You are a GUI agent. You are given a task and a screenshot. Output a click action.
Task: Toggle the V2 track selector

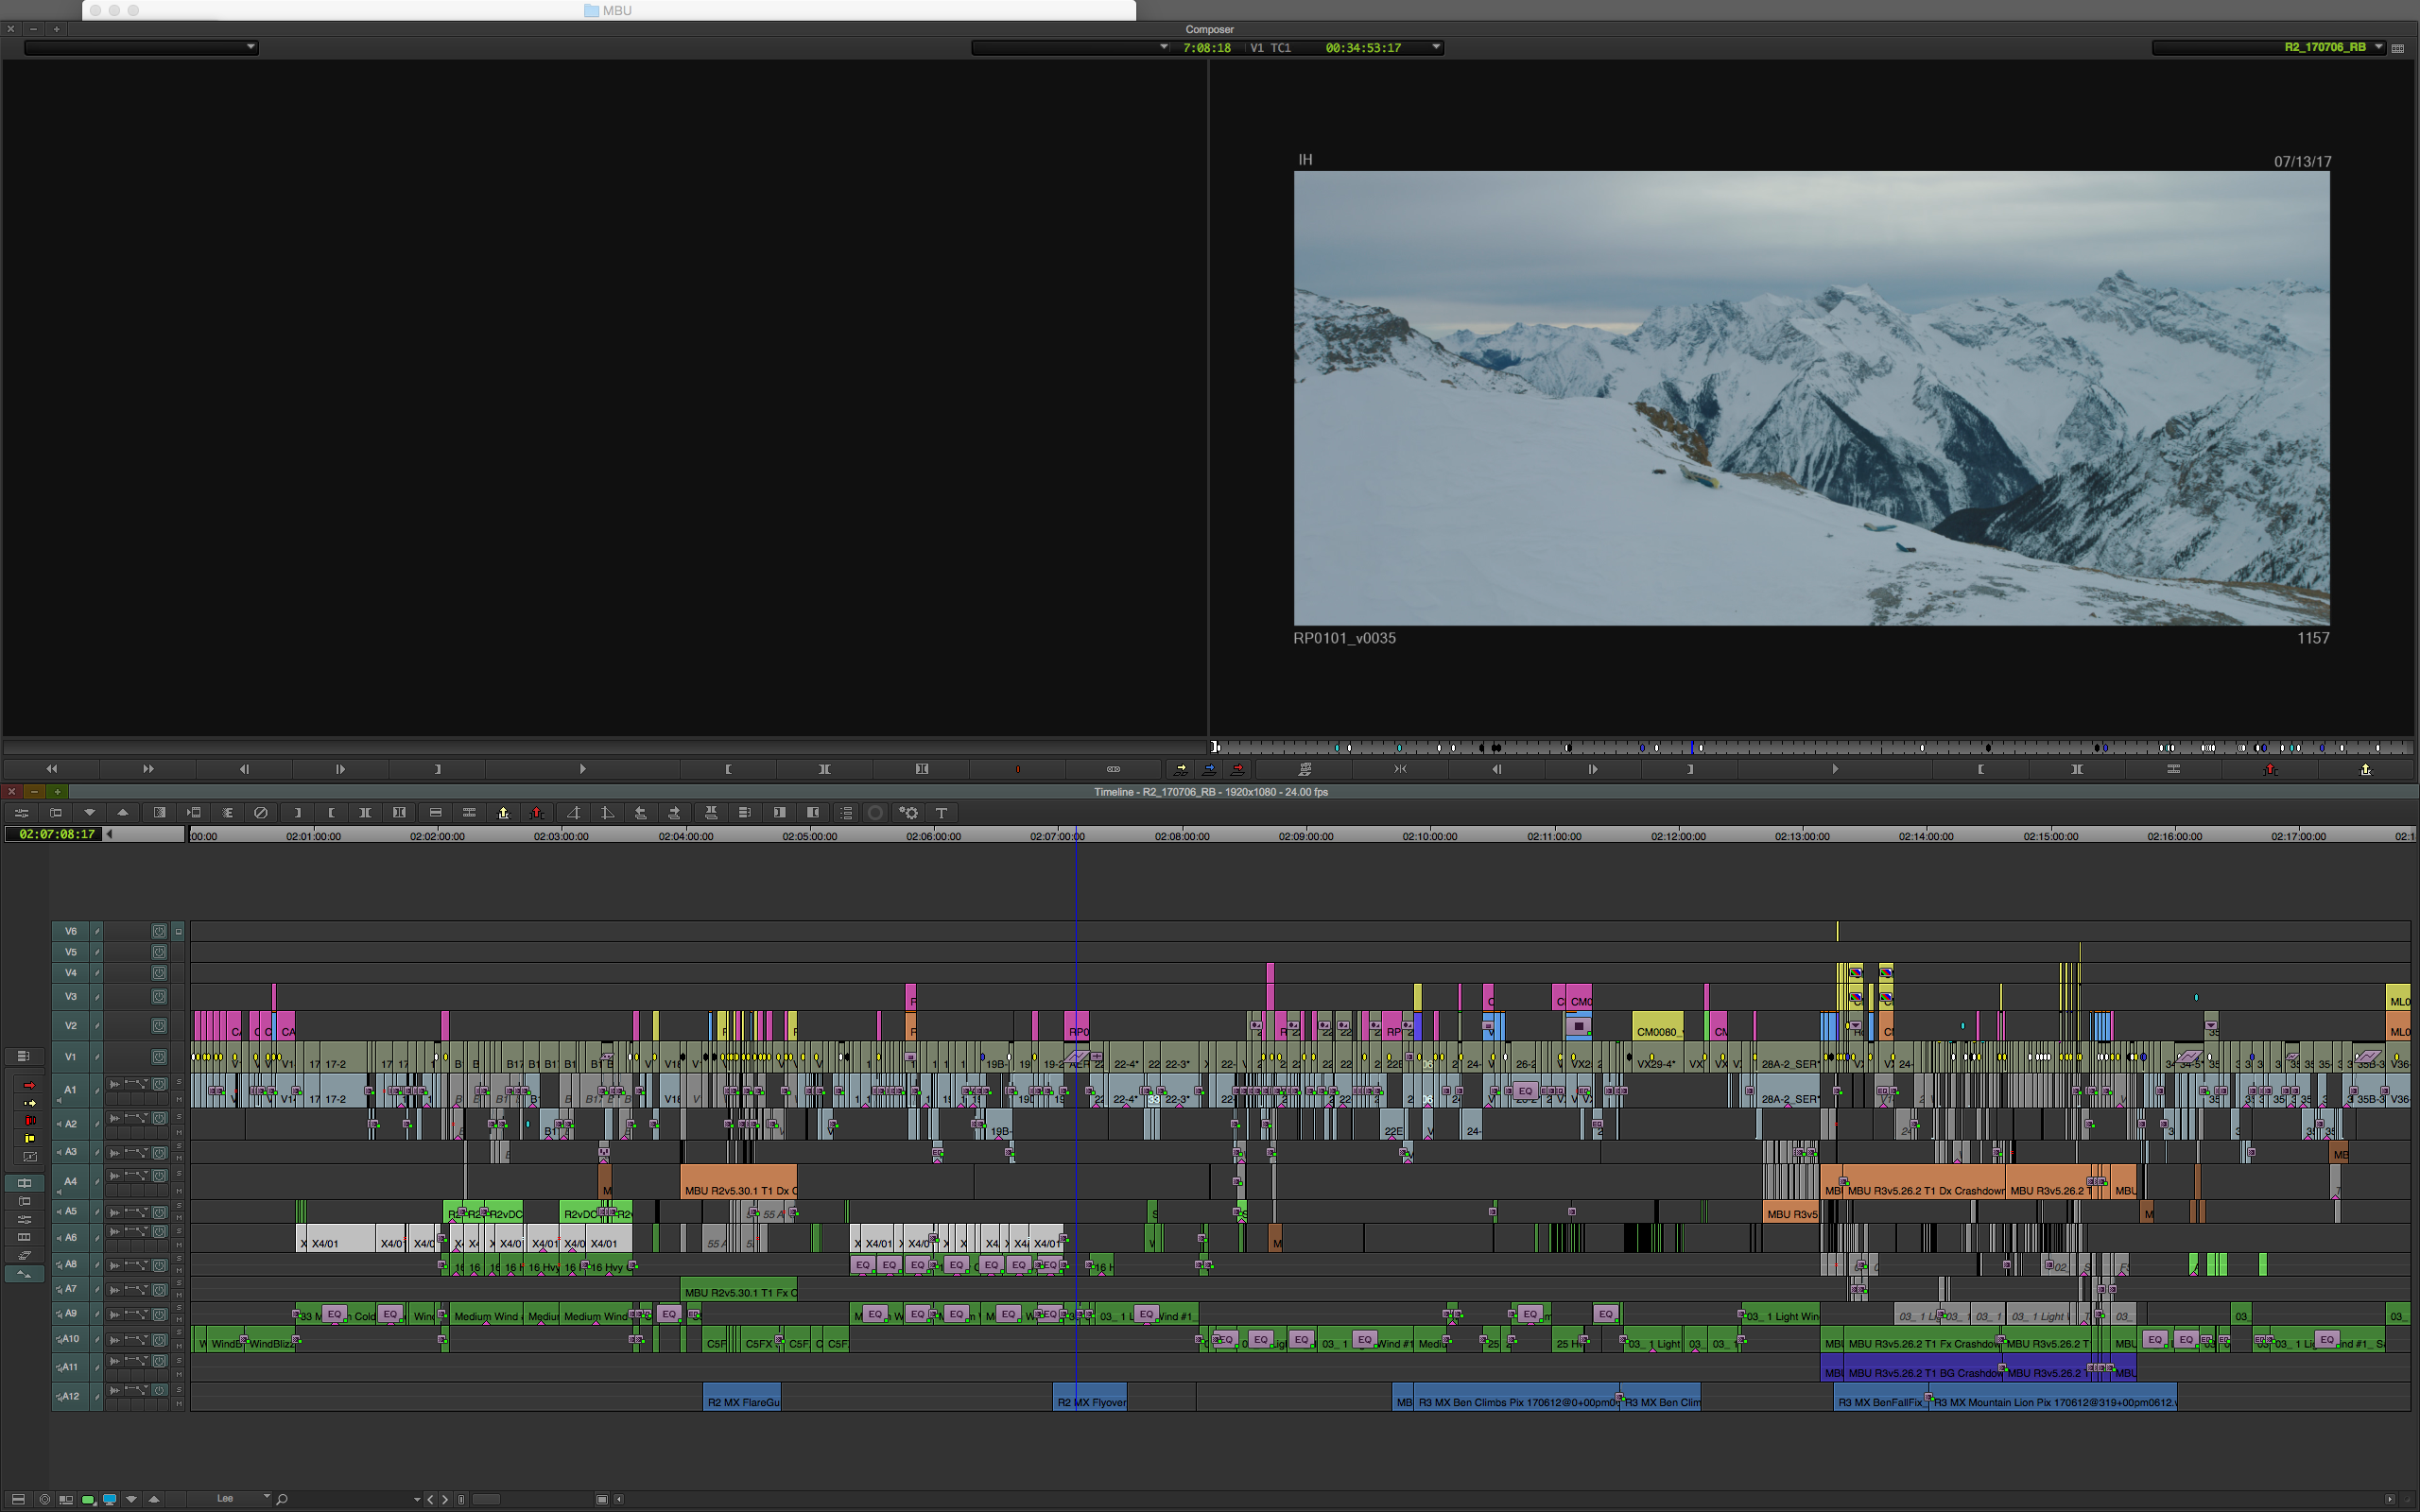(x=70, y=1026)
